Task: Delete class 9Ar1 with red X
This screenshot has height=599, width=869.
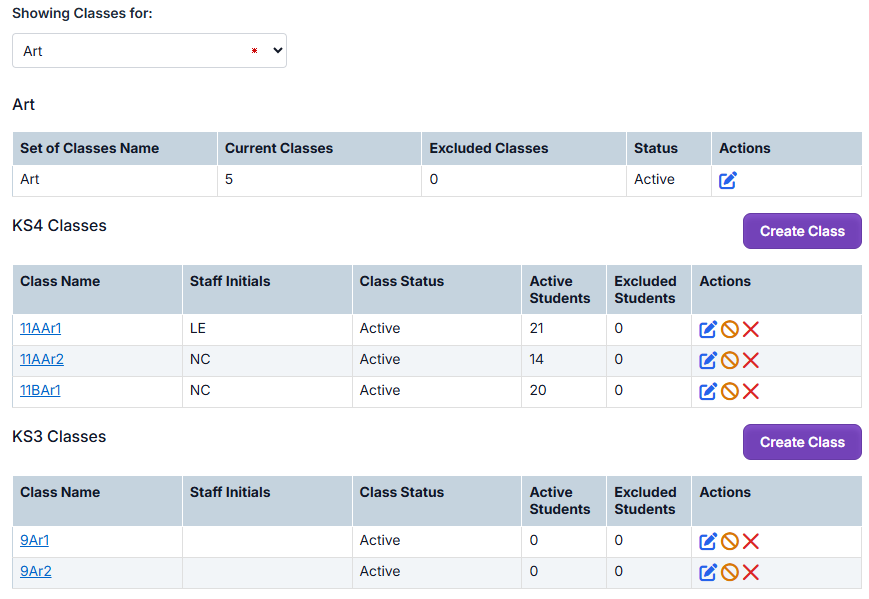Action: pyautogui.click(x=751, y=541)
